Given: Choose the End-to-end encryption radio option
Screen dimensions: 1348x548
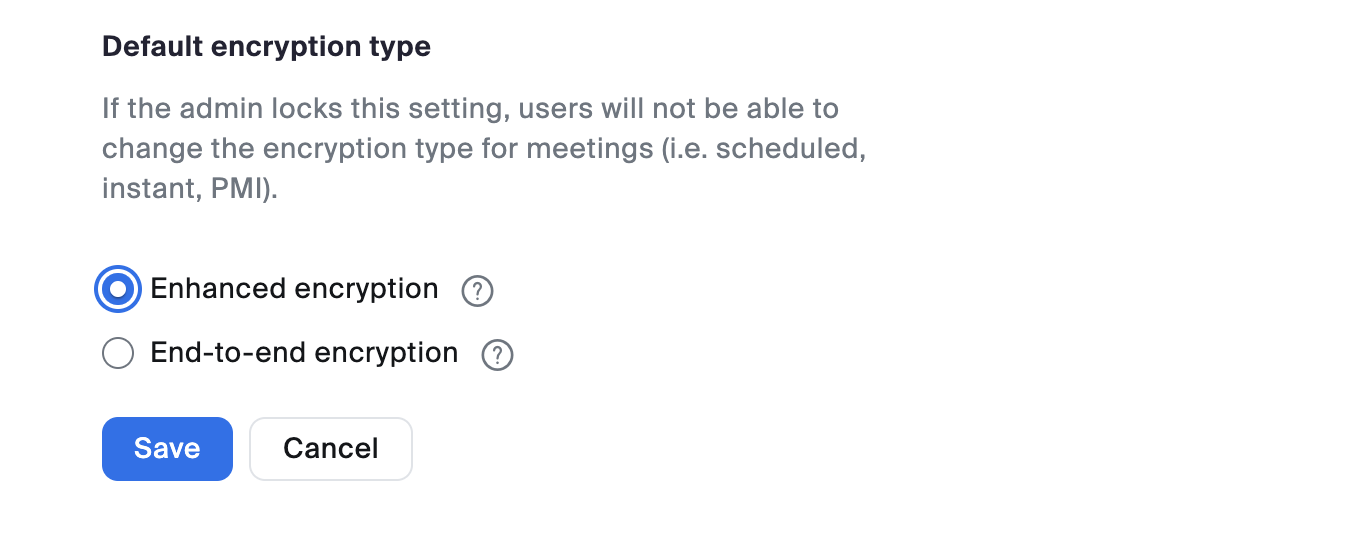Looking at the screenshot, I should pos(118,353).
